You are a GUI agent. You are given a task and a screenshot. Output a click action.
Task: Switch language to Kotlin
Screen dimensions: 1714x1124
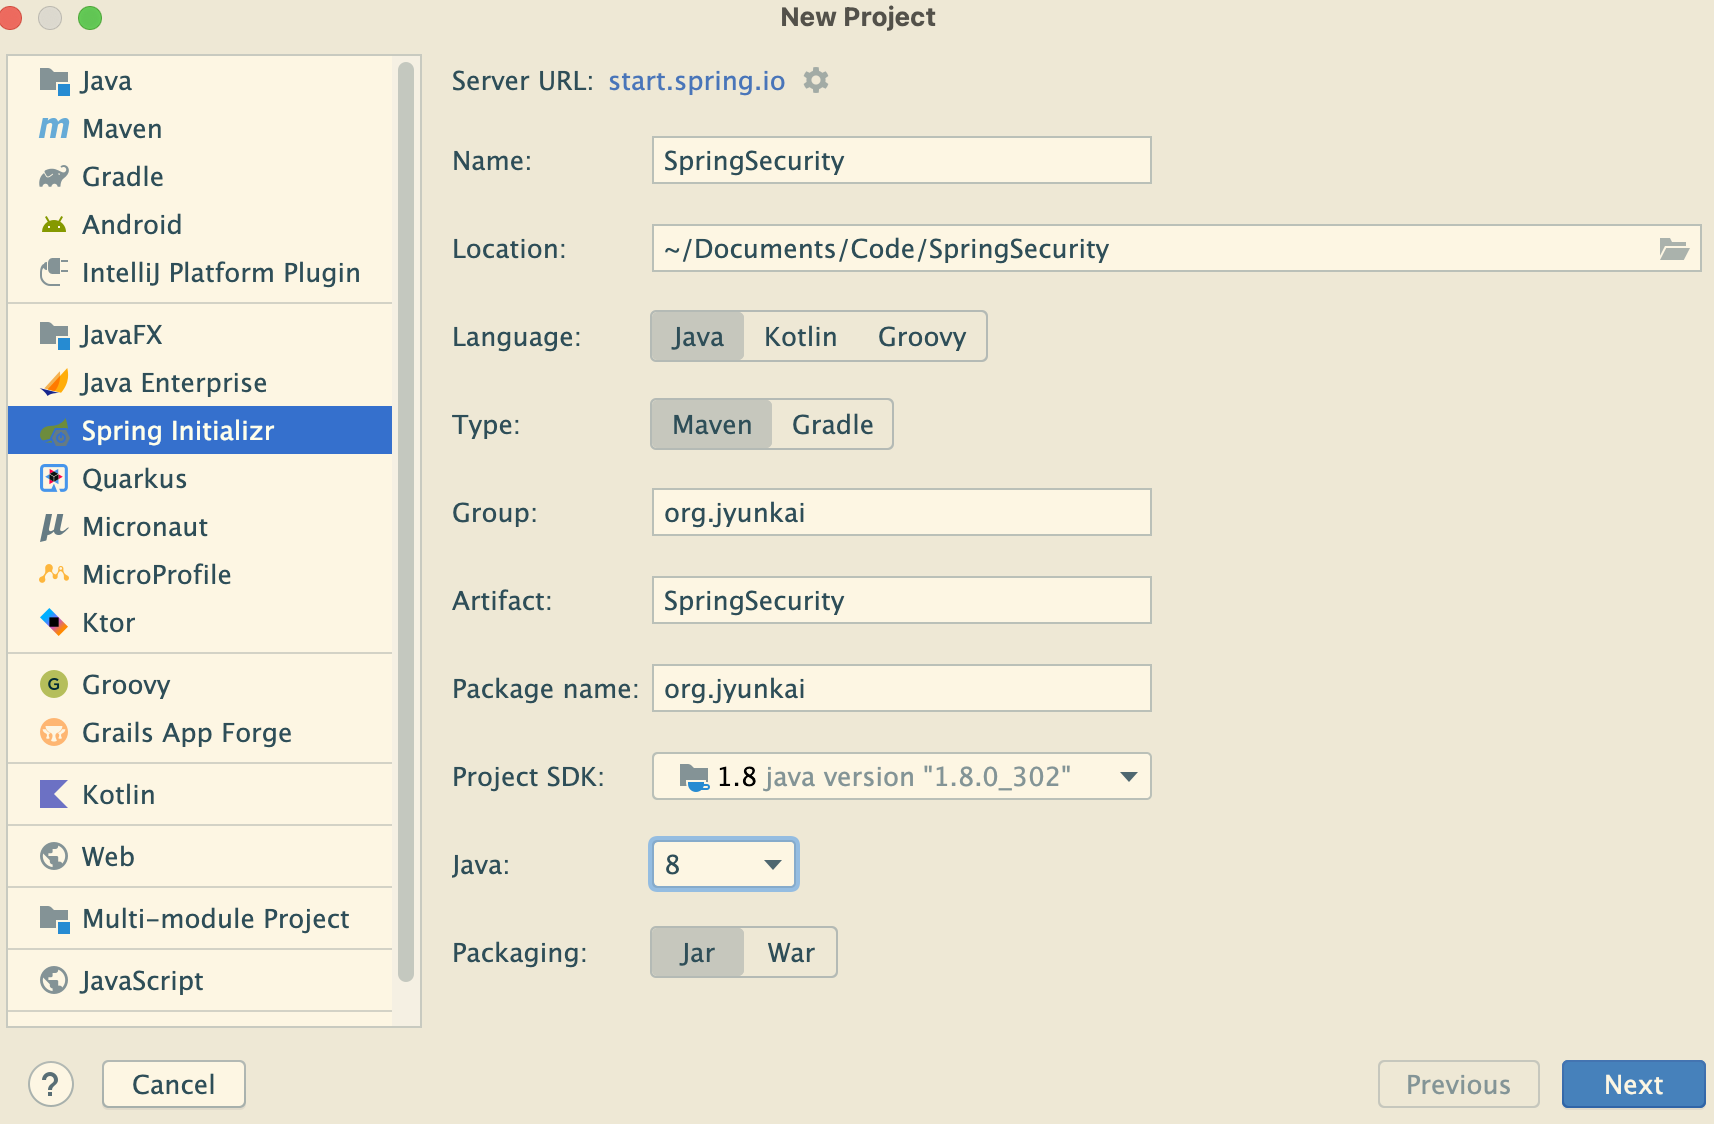coord(801,337)
